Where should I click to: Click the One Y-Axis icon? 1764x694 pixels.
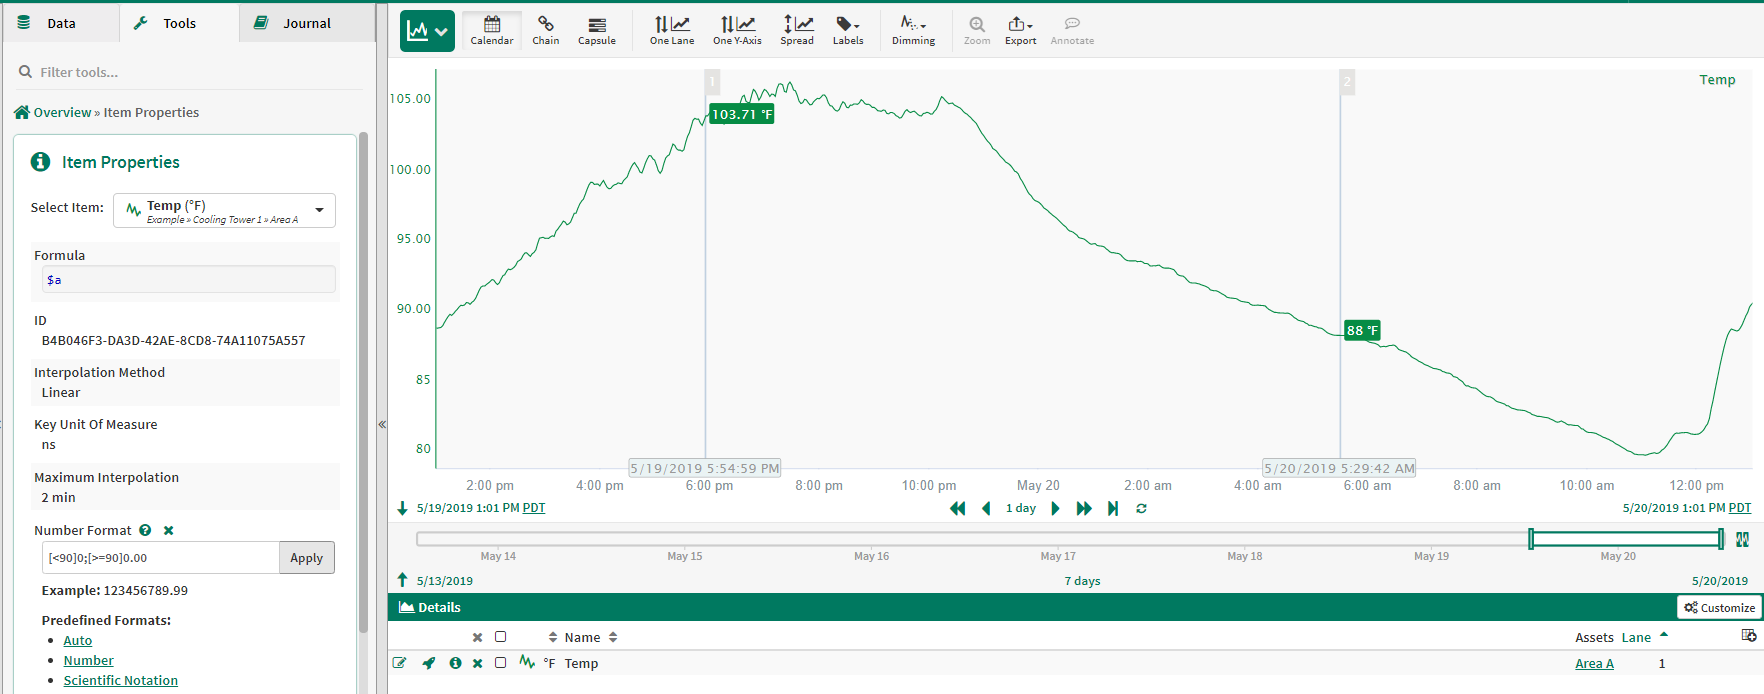click(737, 30)
